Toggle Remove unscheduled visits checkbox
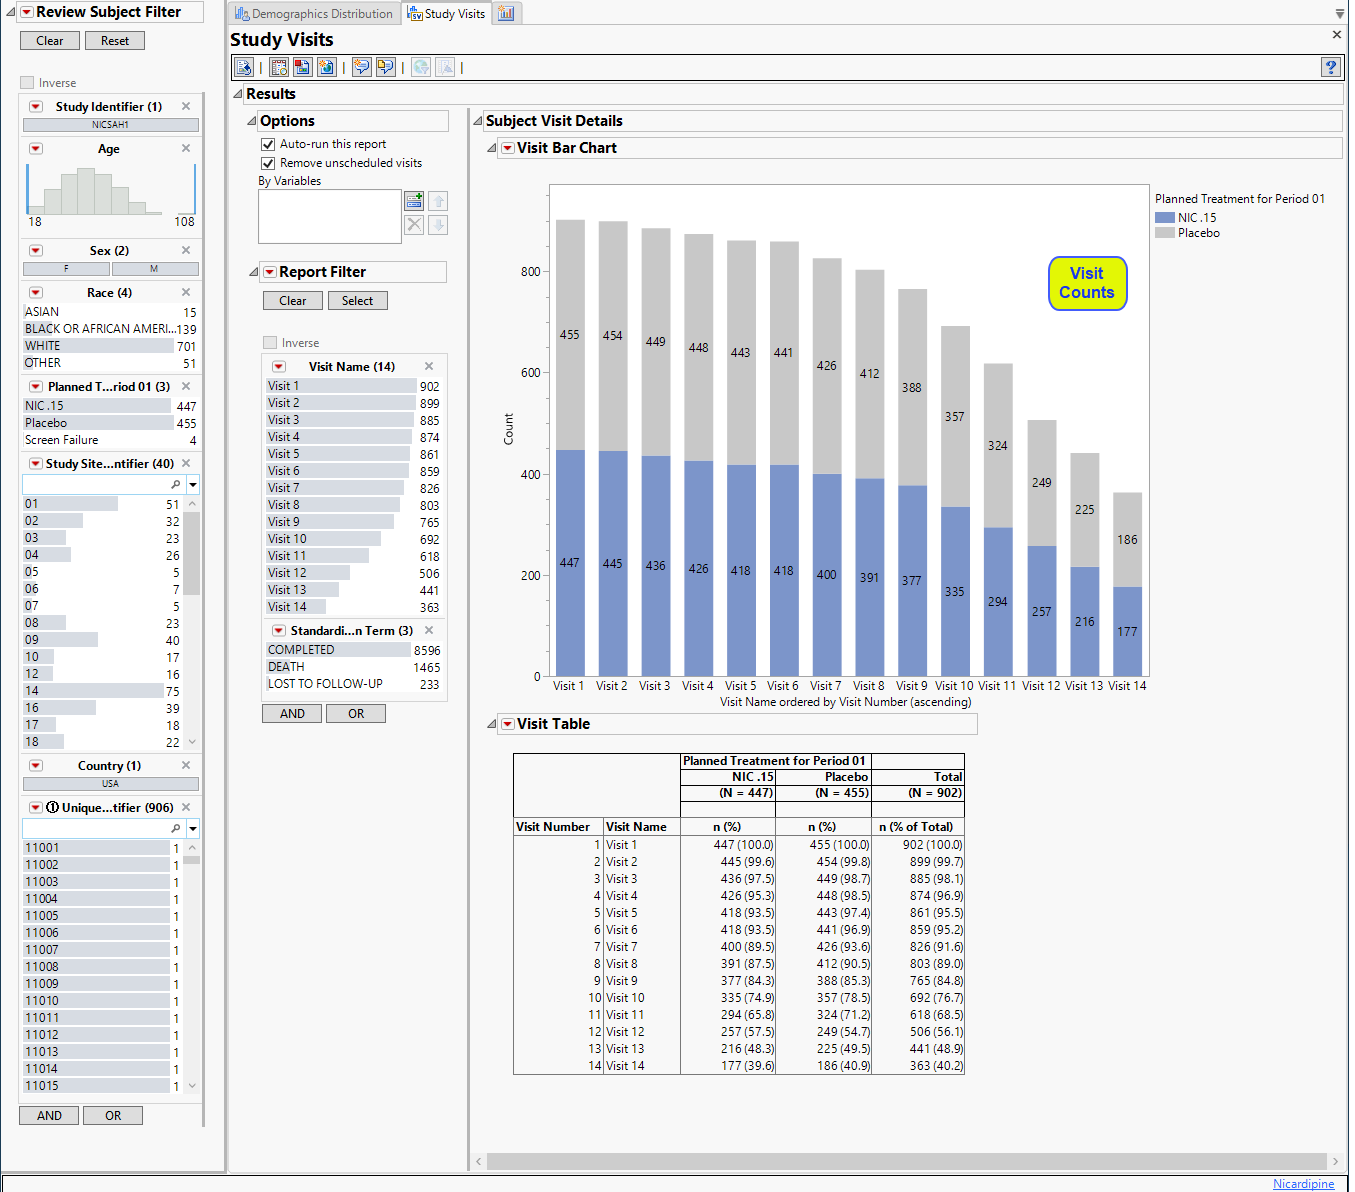Viewport: 1355px width, 1192px height. (x=268, y=163)
